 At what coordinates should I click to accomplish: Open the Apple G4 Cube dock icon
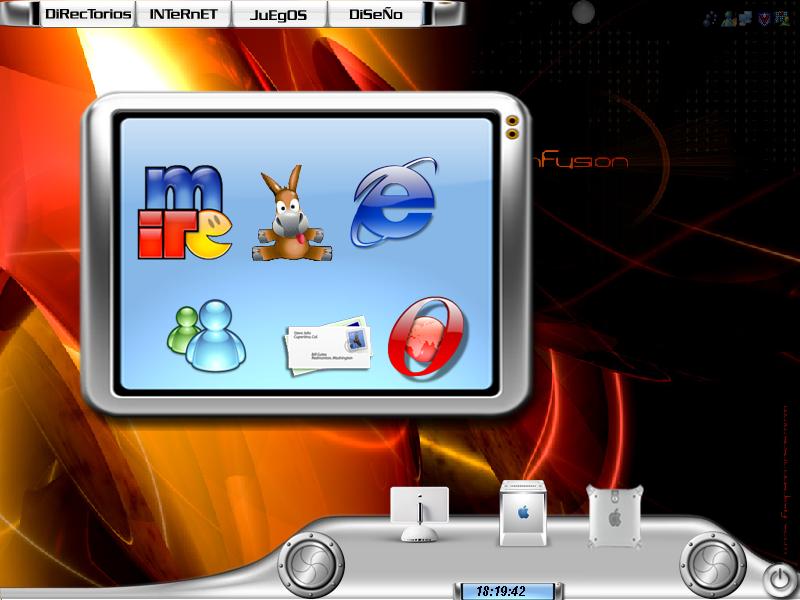click(523, 513)
